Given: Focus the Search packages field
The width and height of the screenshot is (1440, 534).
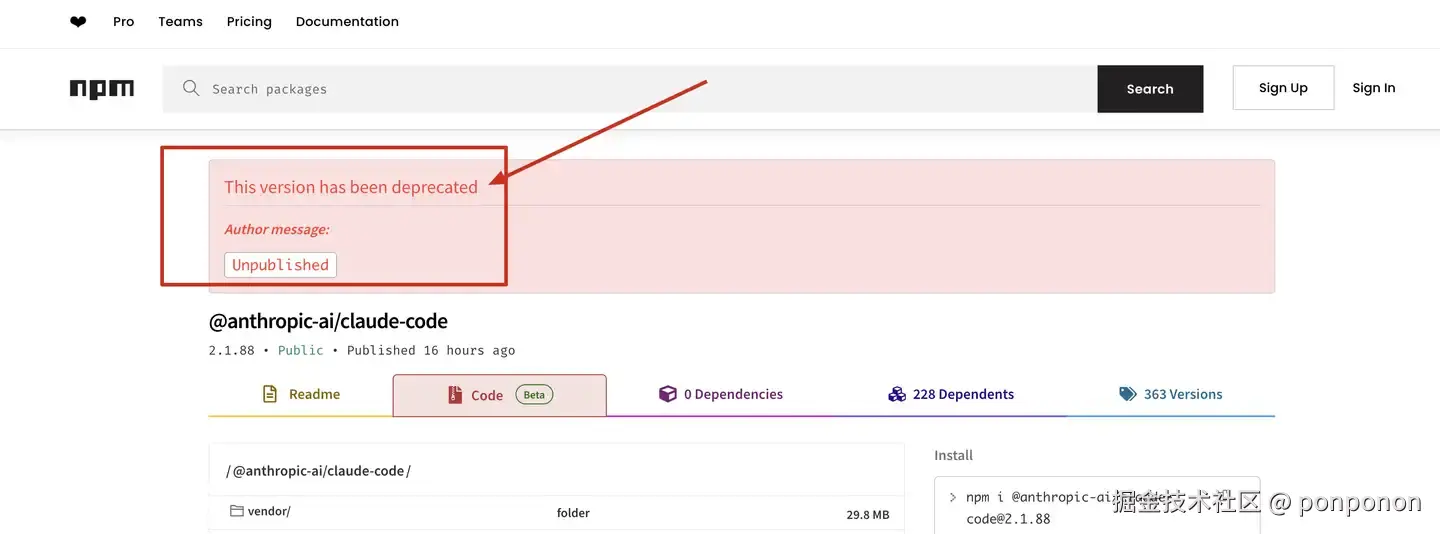Looking at the screenshot, I should (x=630, y=89).
